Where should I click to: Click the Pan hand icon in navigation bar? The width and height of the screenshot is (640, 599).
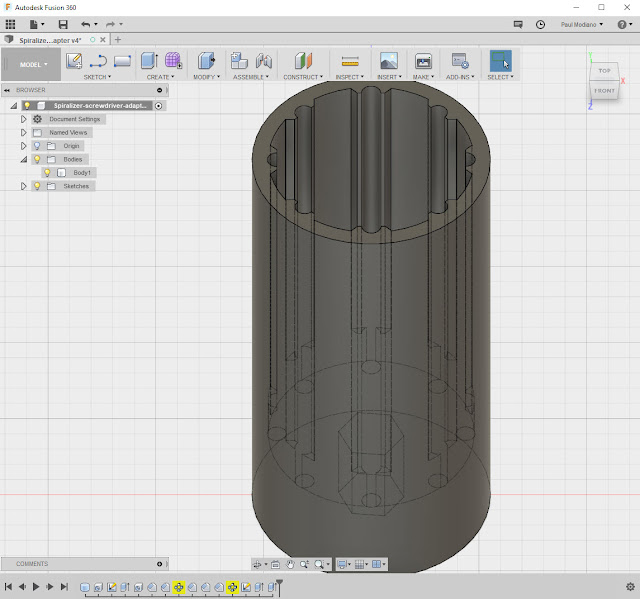290,565
